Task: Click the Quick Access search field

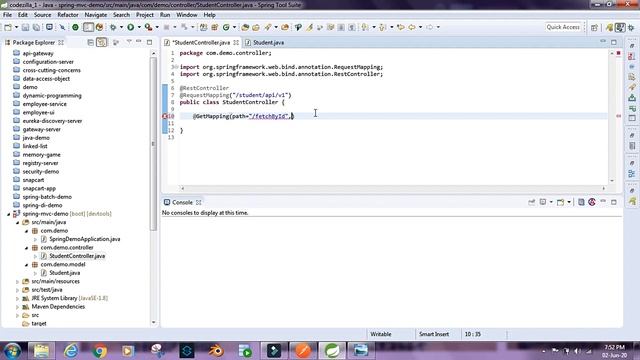Action: pyautogui.click(x=563, y=27)
